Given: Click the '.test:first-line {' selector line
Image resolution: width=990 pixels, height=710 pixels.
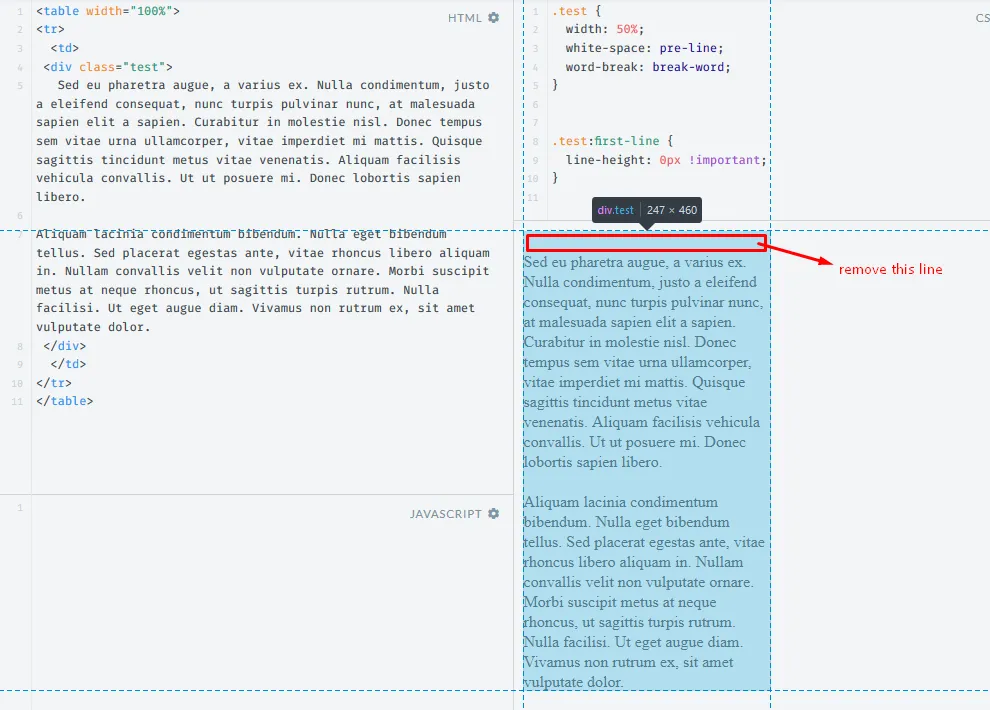Looking at the screenshot, I should coord(612,141).
